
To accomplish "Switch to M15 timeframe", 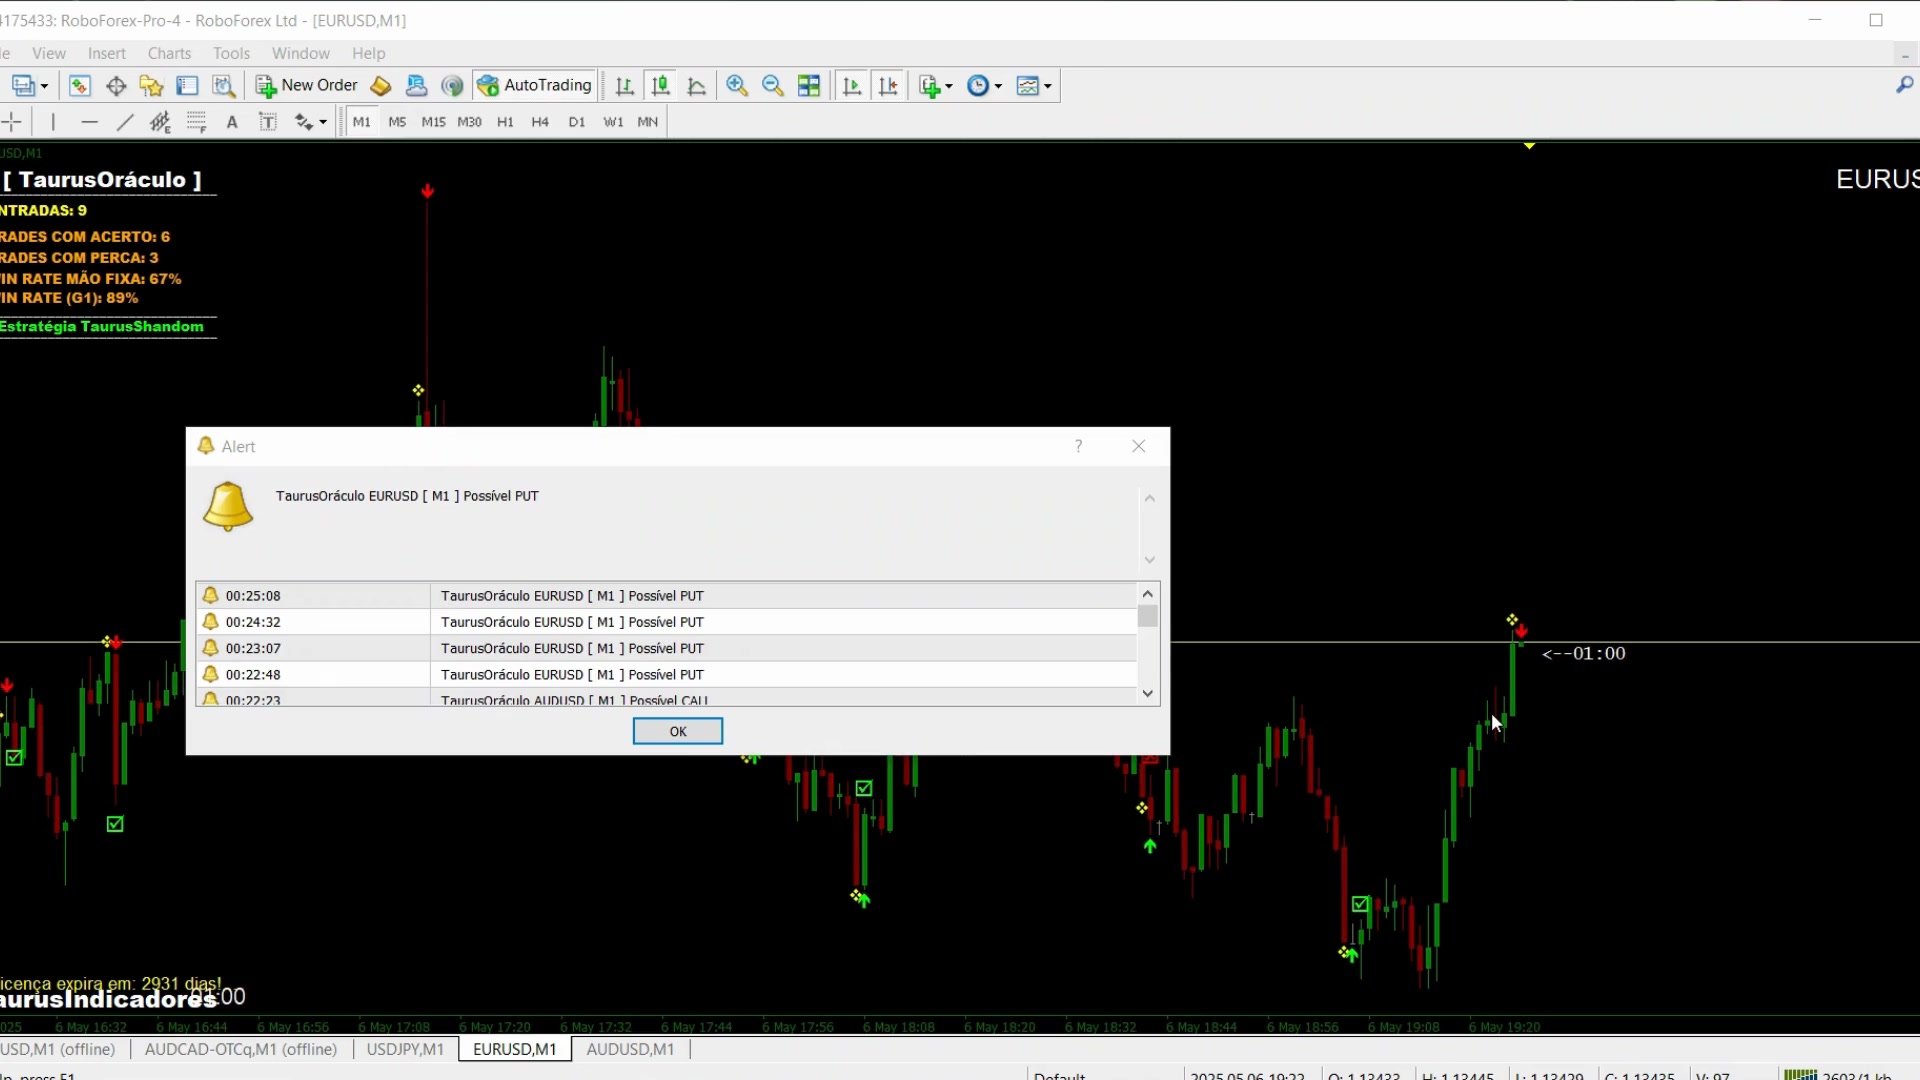I will click(x=433, y=122).
